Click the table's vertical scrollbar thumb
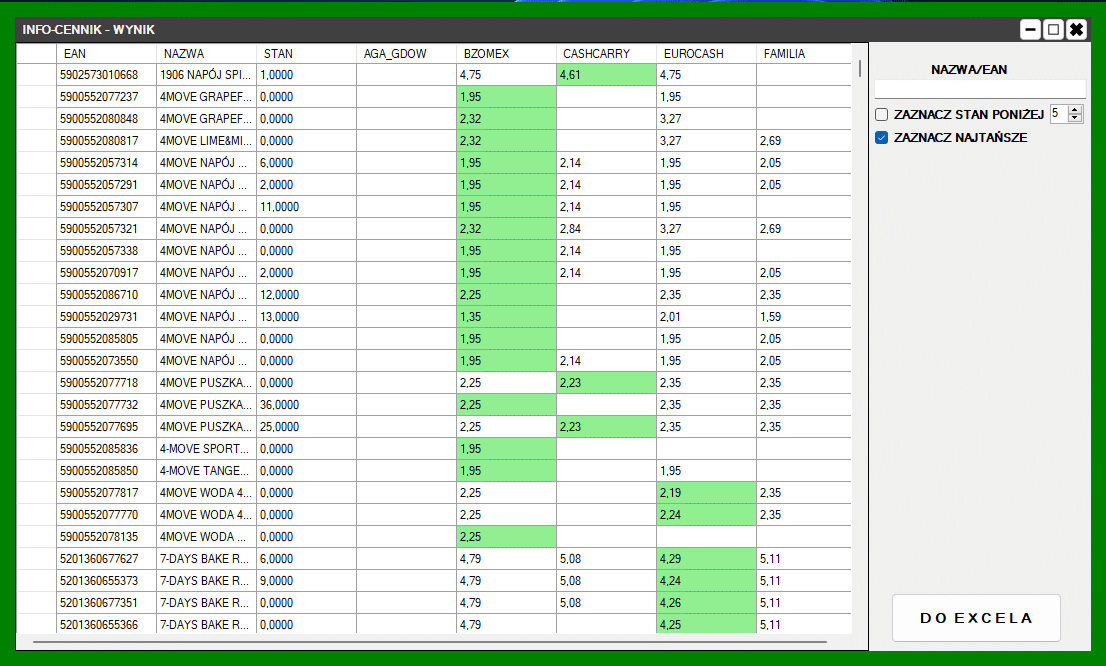 pyautogui.click(x=860, y=68)
